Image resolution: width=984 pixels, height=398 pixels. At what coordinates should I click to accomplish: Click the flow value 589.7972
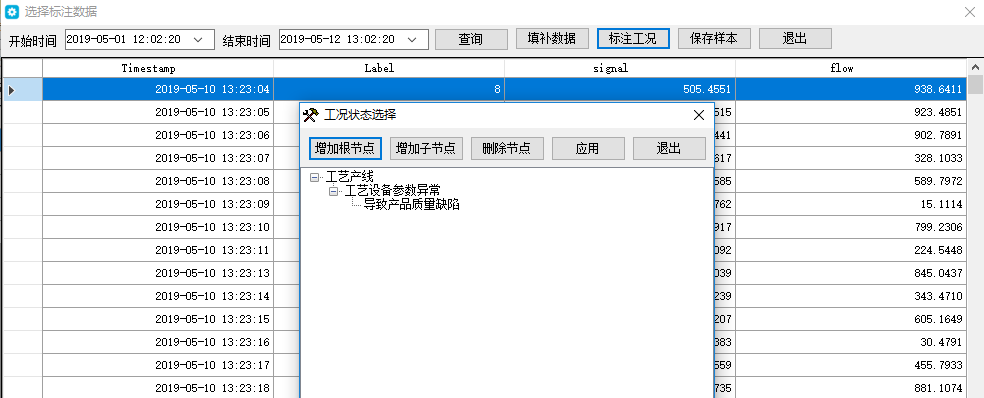click(x=938, y=181)
